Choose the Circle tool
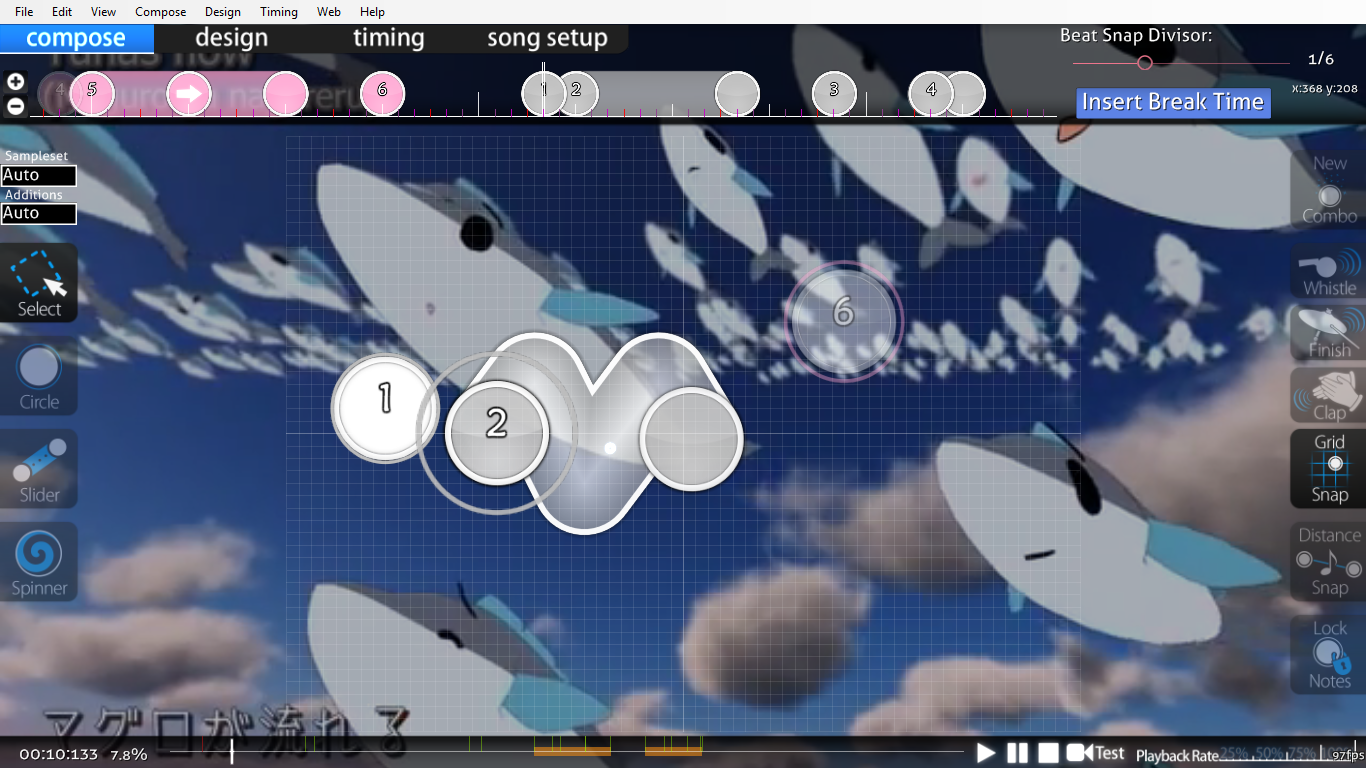The width and height of the screenshot is (1366, 768). [x=39, y=375]
